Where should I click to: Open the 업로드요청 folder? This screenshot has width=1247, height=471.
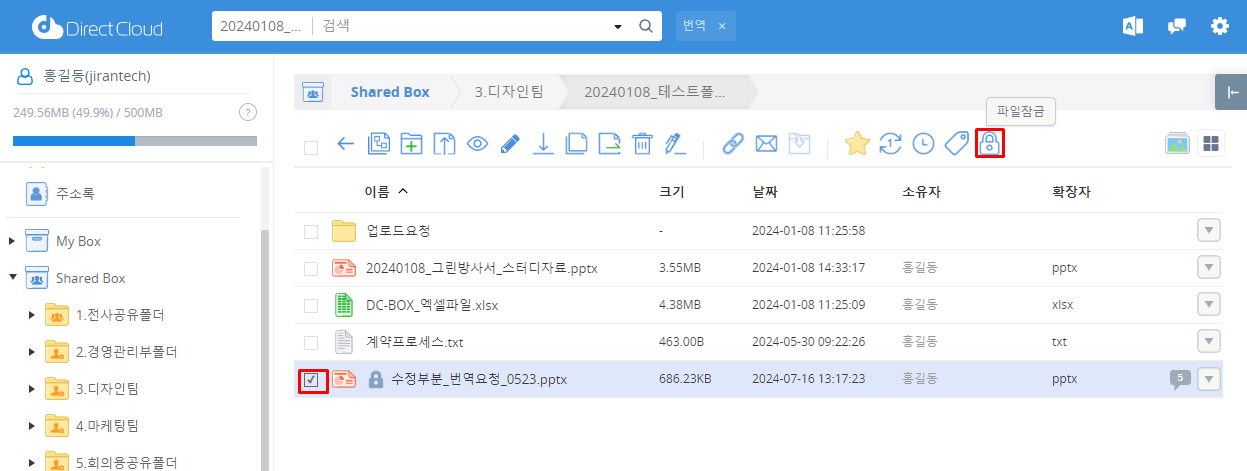(398, 231)
